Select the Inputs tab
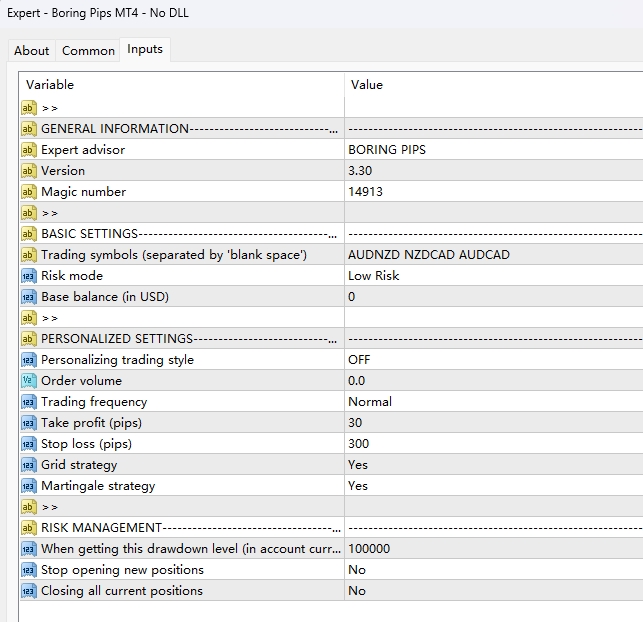This screenshot has width=643, height=622. coord(145,49)
